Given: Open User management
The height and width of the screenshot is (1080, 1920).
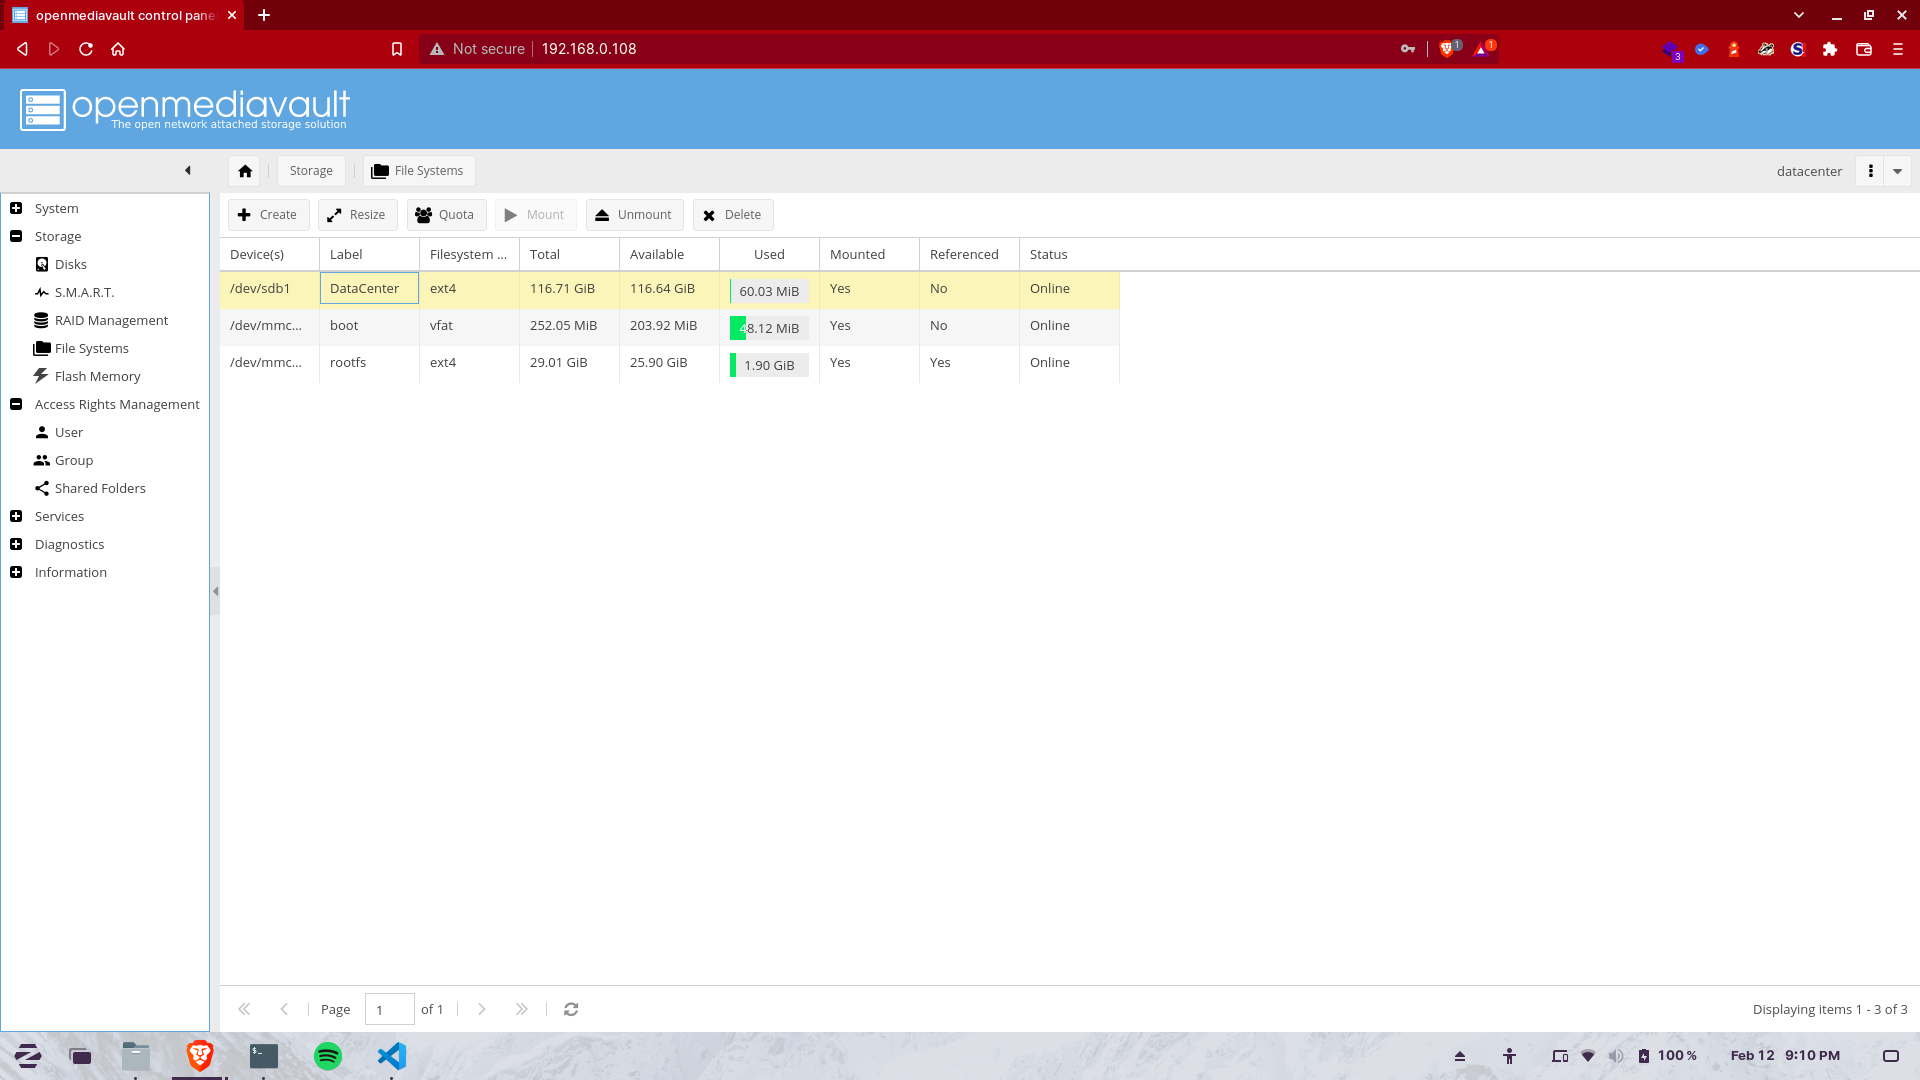Looking at the screenshot, I should point(68,432).
